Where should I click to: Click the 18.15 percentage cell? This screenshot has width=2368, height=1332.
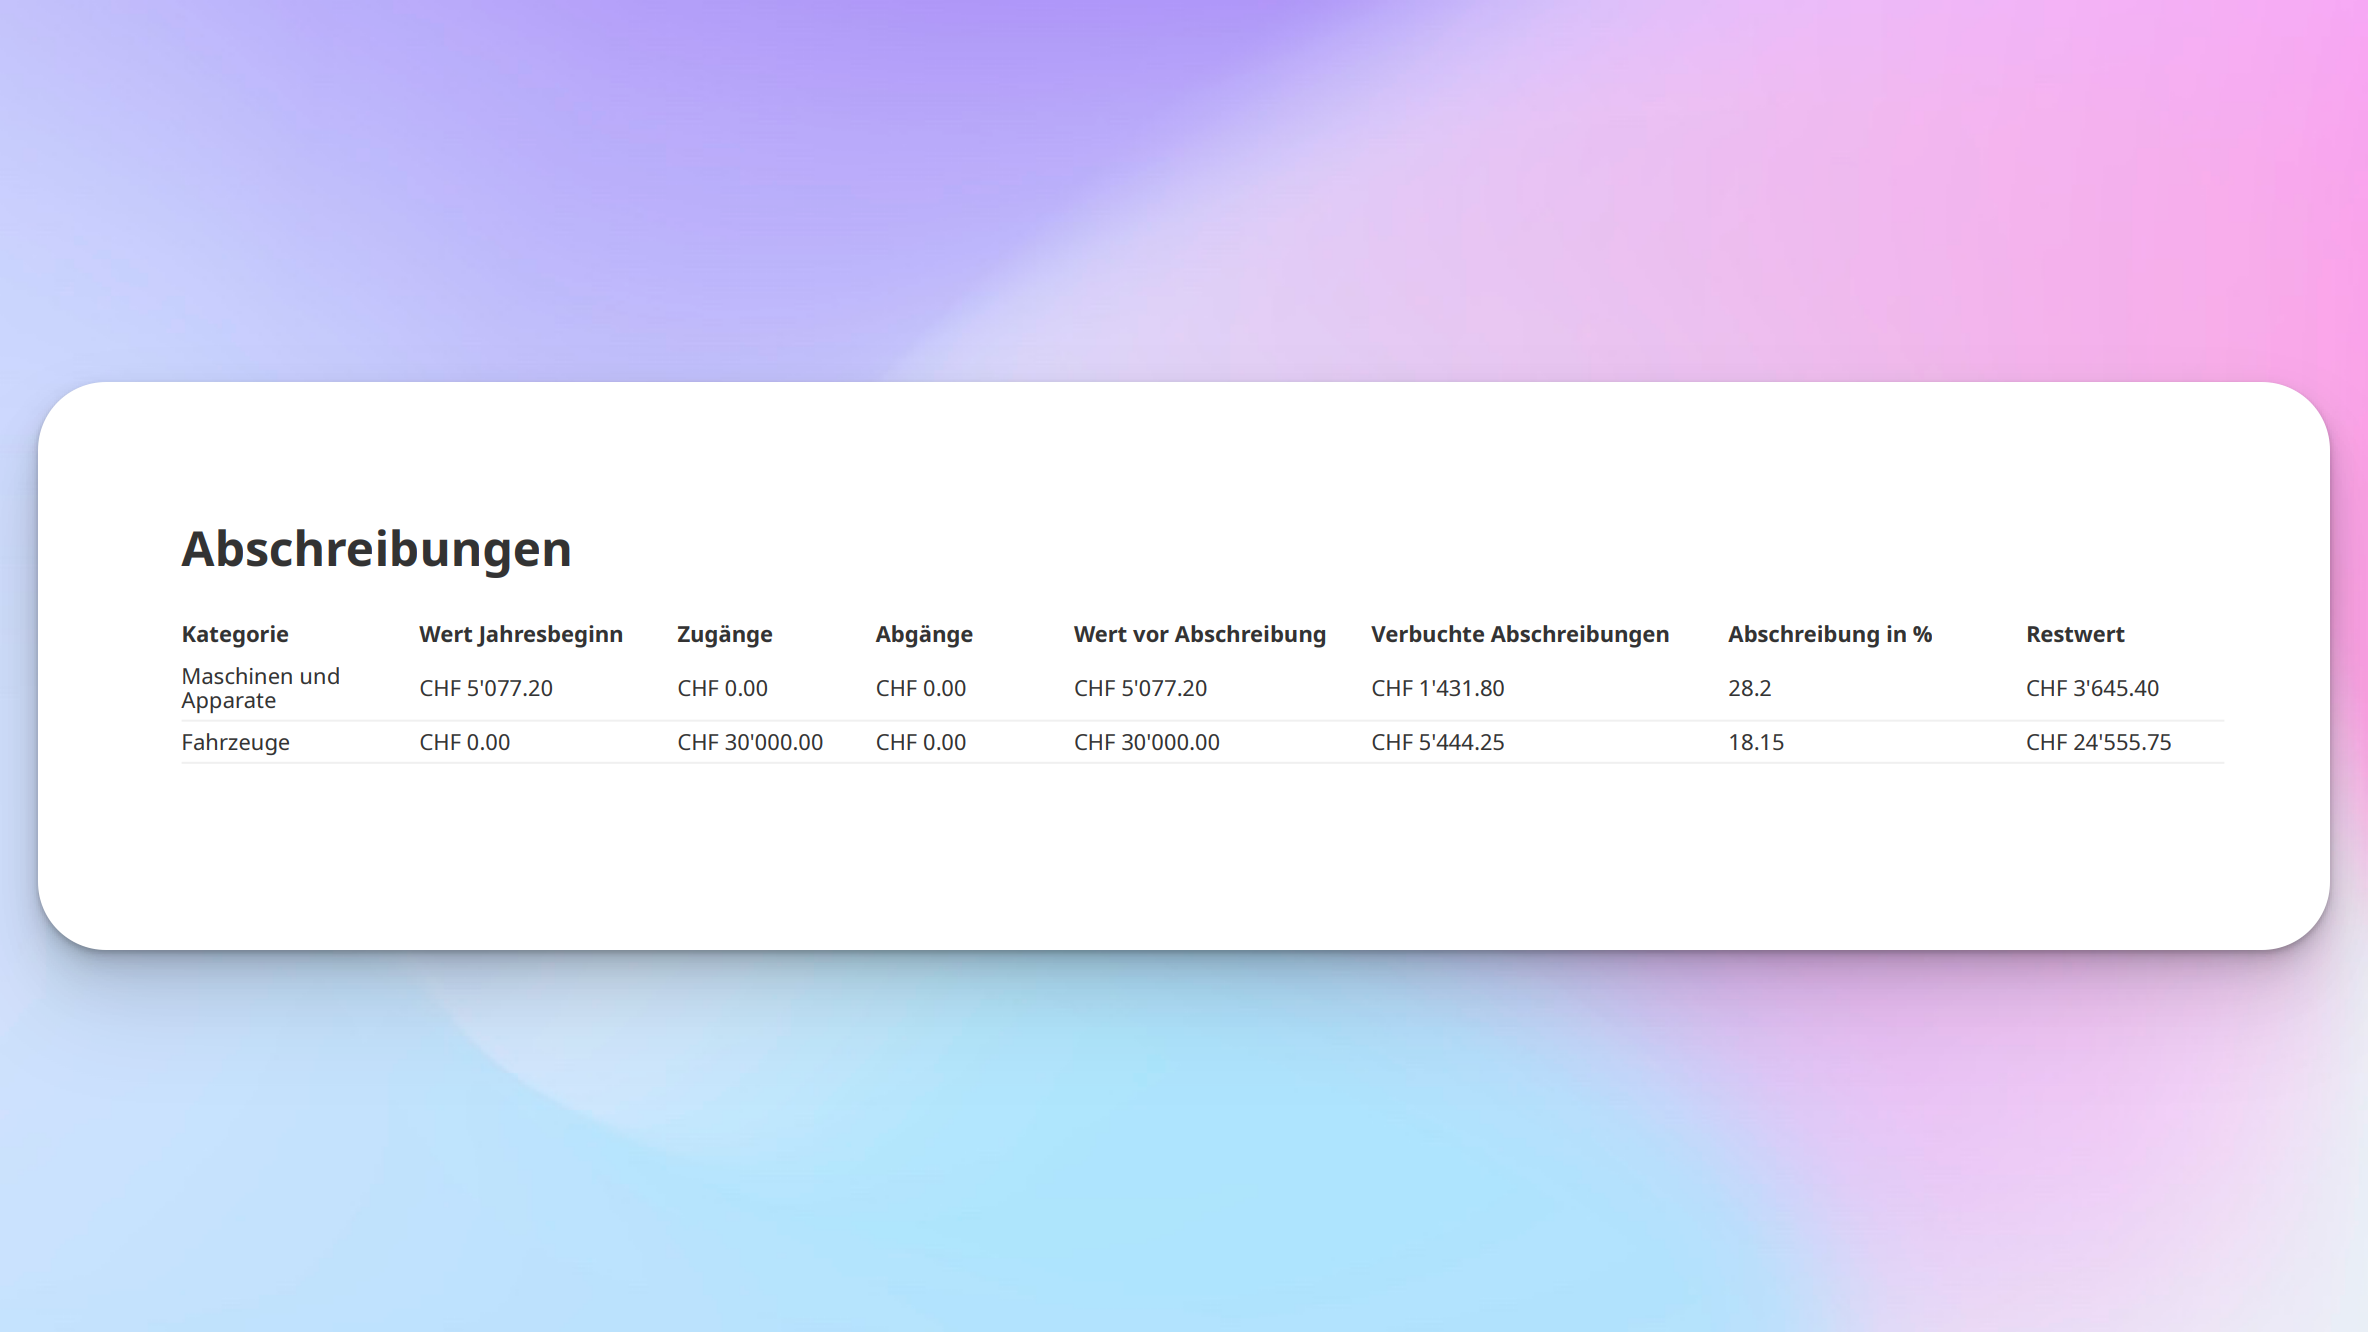1756,742
